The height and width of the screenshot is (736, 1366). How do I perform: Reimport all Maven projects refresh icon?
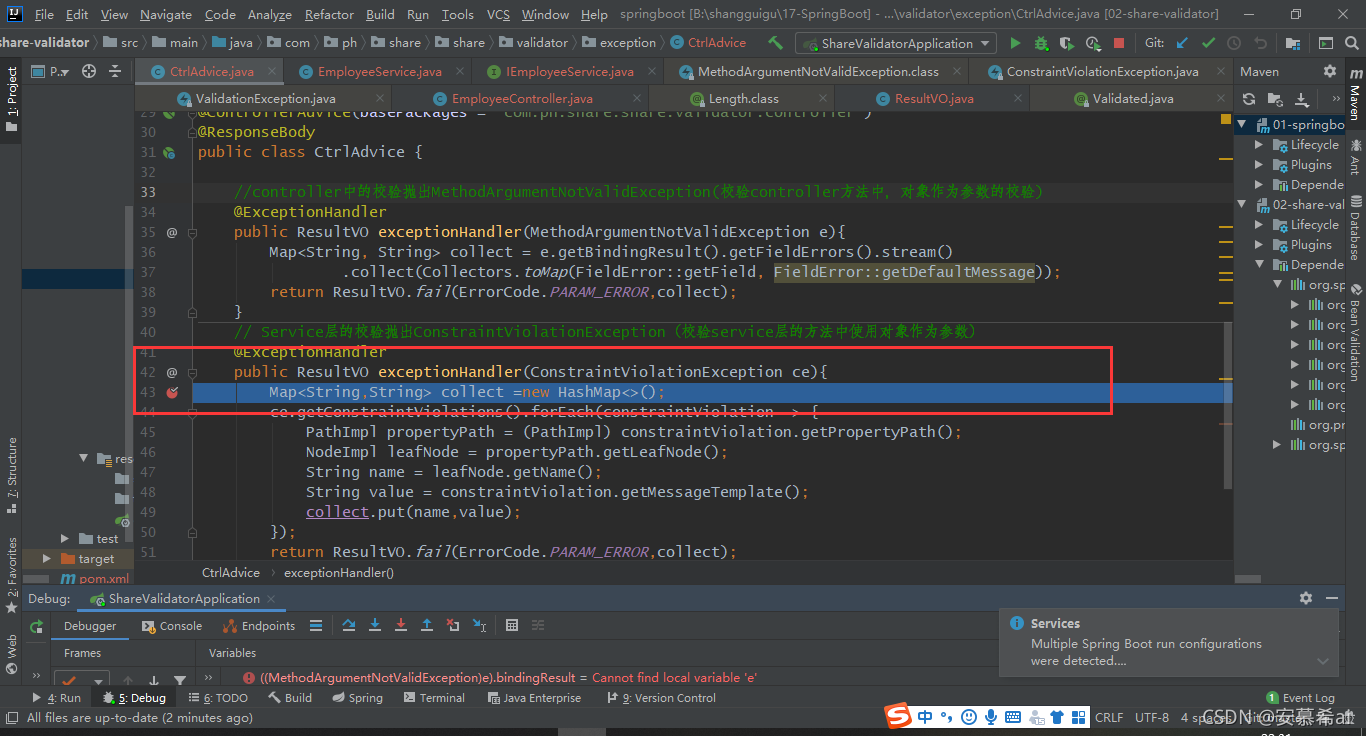click(x=1249, y=99)
